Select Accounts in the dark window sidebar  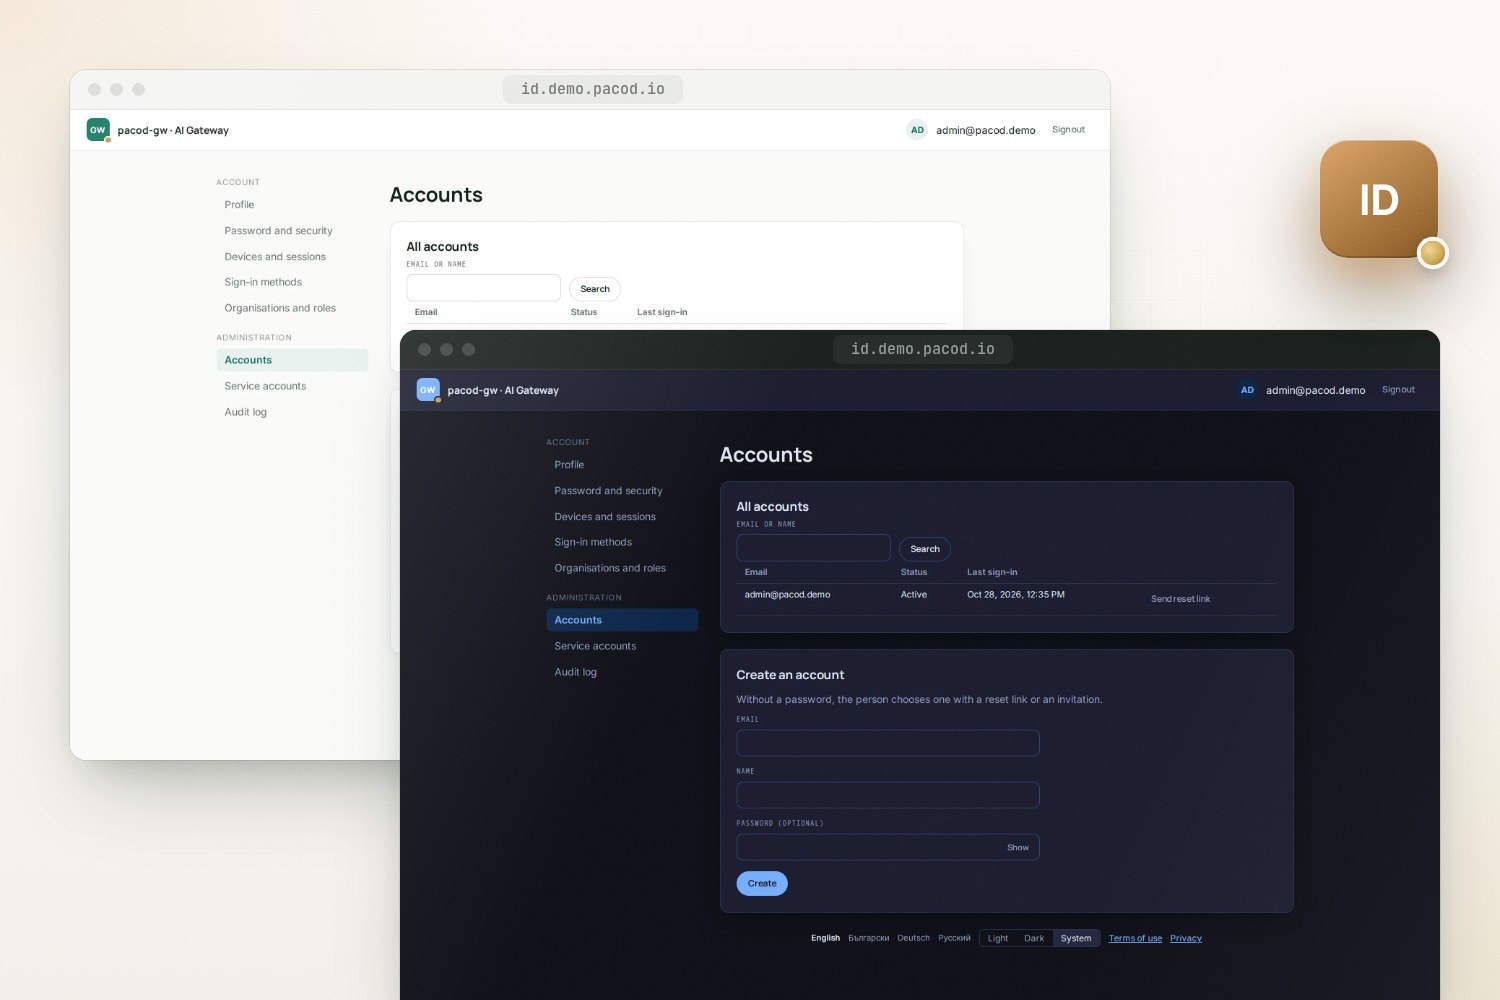[x=622, y=620]
